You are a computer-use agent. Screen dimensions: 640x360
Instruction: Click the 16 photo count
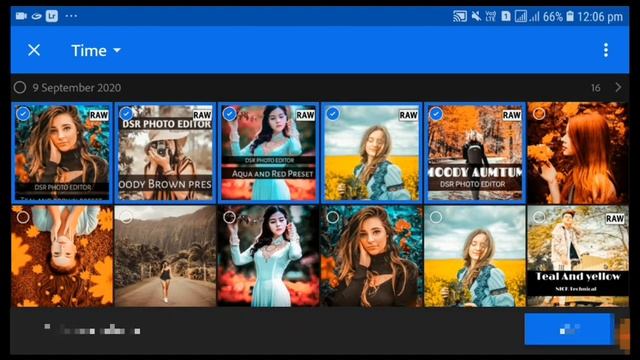[596, 88]
